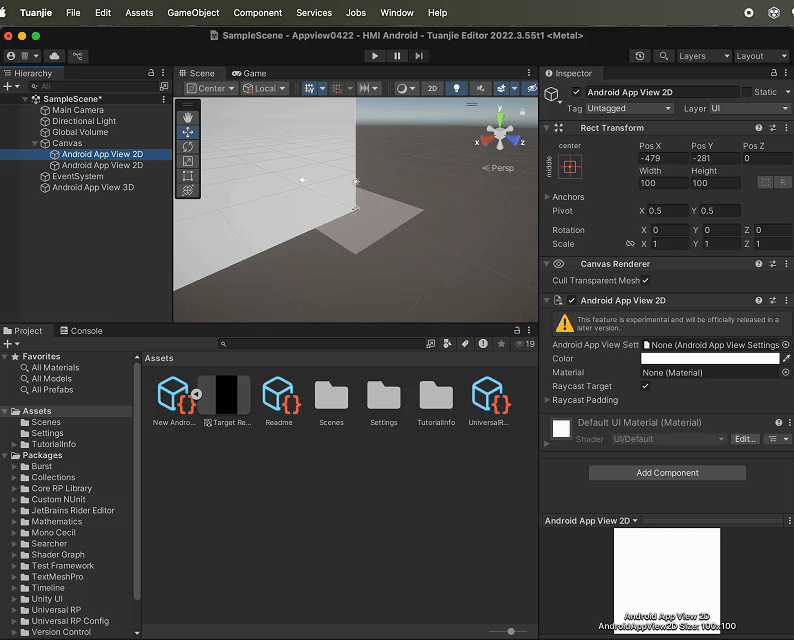Toggle constrained proportions scale link
Image resolution: width=794 pixels, height=640 pixels.
(630, 244)
